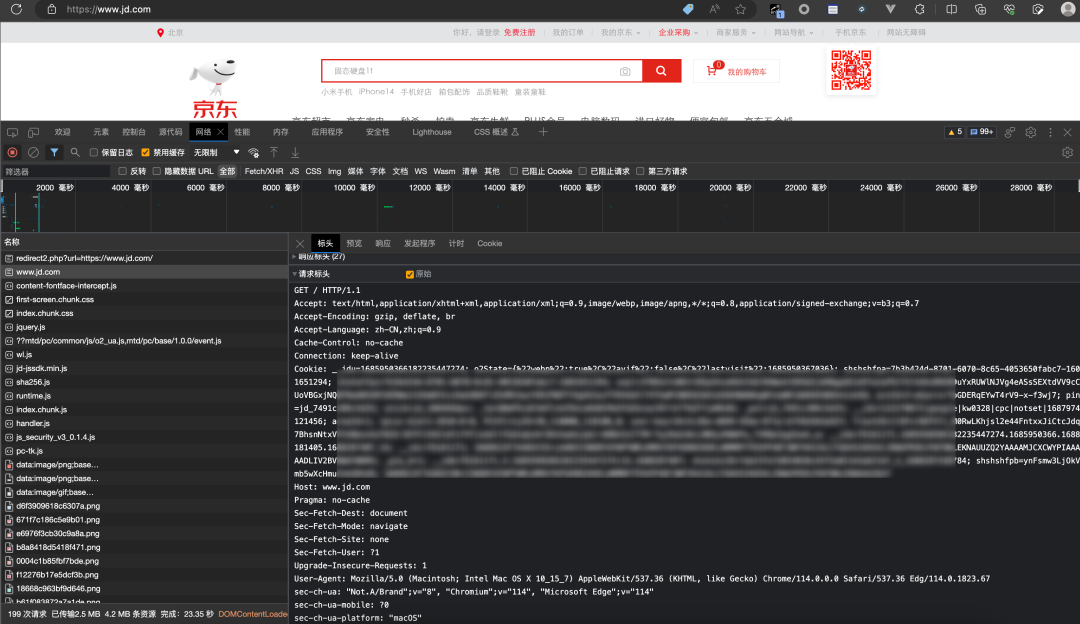Click the red JD search button

[661, 71]
